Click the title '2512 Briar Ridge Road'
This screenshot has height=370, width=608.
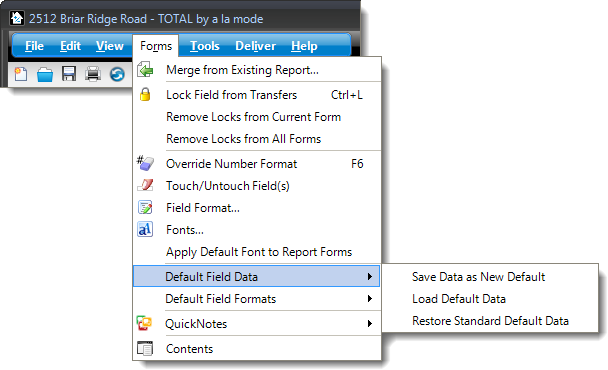click(88, 19)
